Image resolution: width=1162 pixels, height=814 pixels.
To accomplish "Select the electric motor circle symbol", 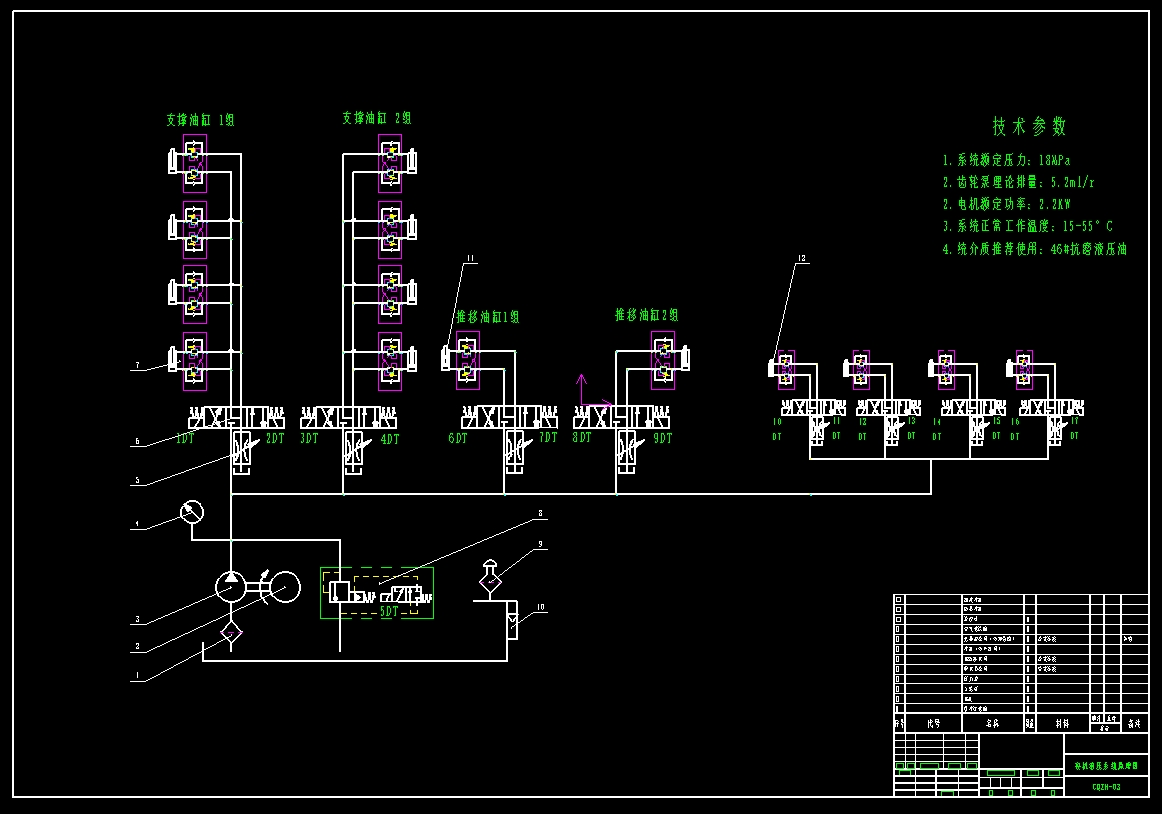I will pos(285,587).
